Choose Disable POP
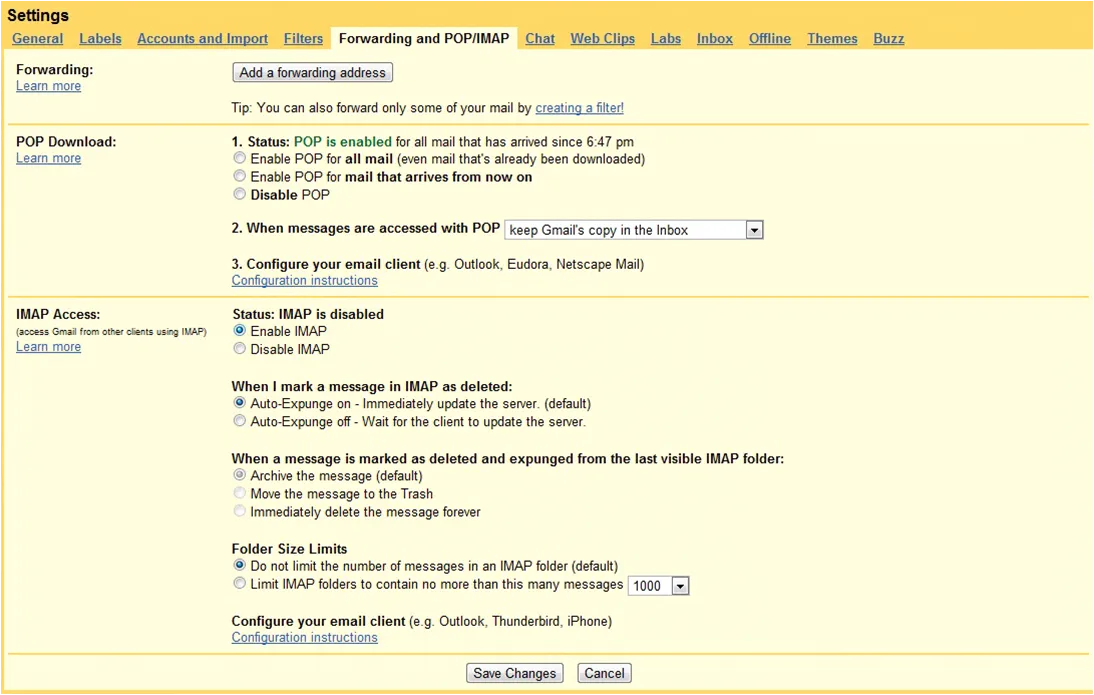This screenshot has width=1094, height=695. click(239, 194)
